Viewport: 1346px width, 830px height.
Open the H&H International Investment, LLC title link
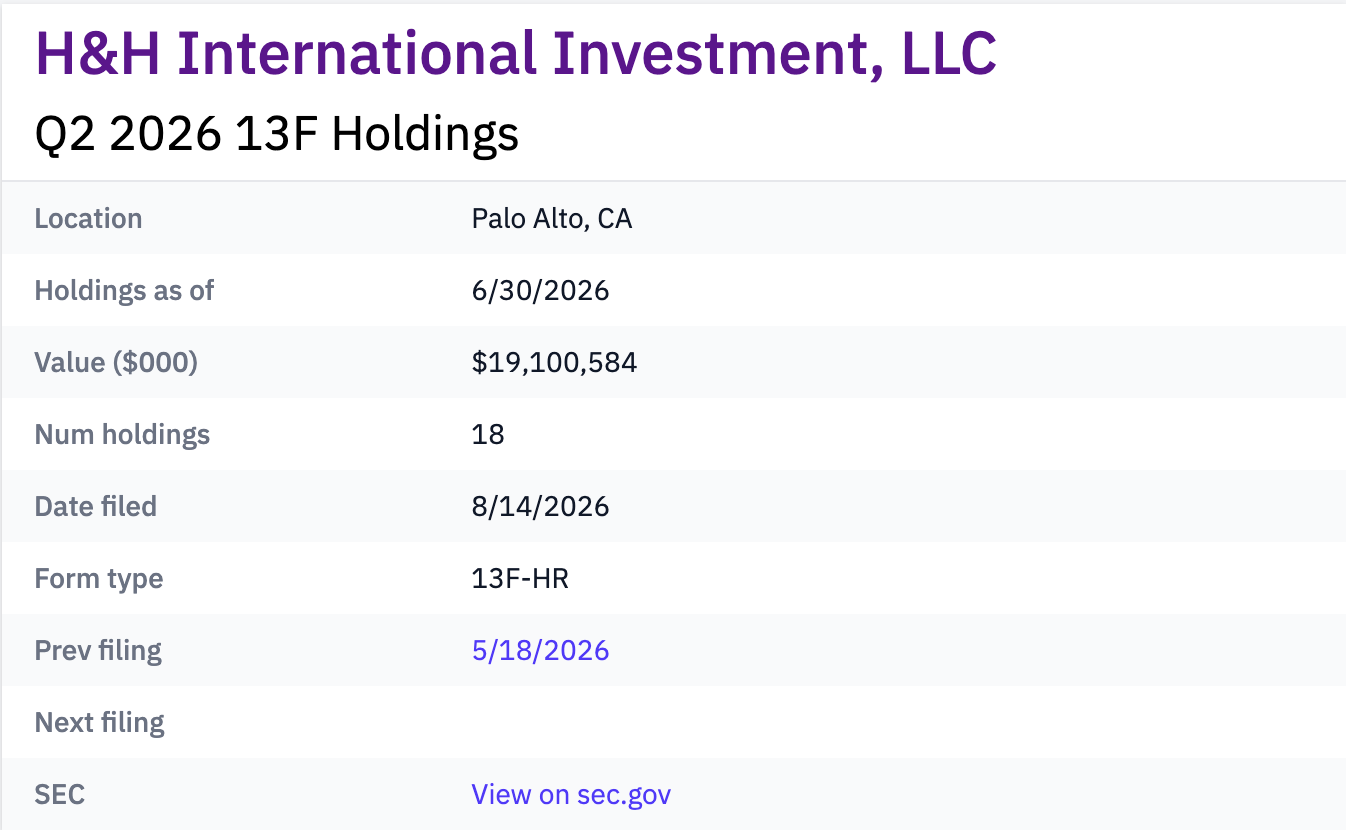pyautogui.click(x=516, y=53)
